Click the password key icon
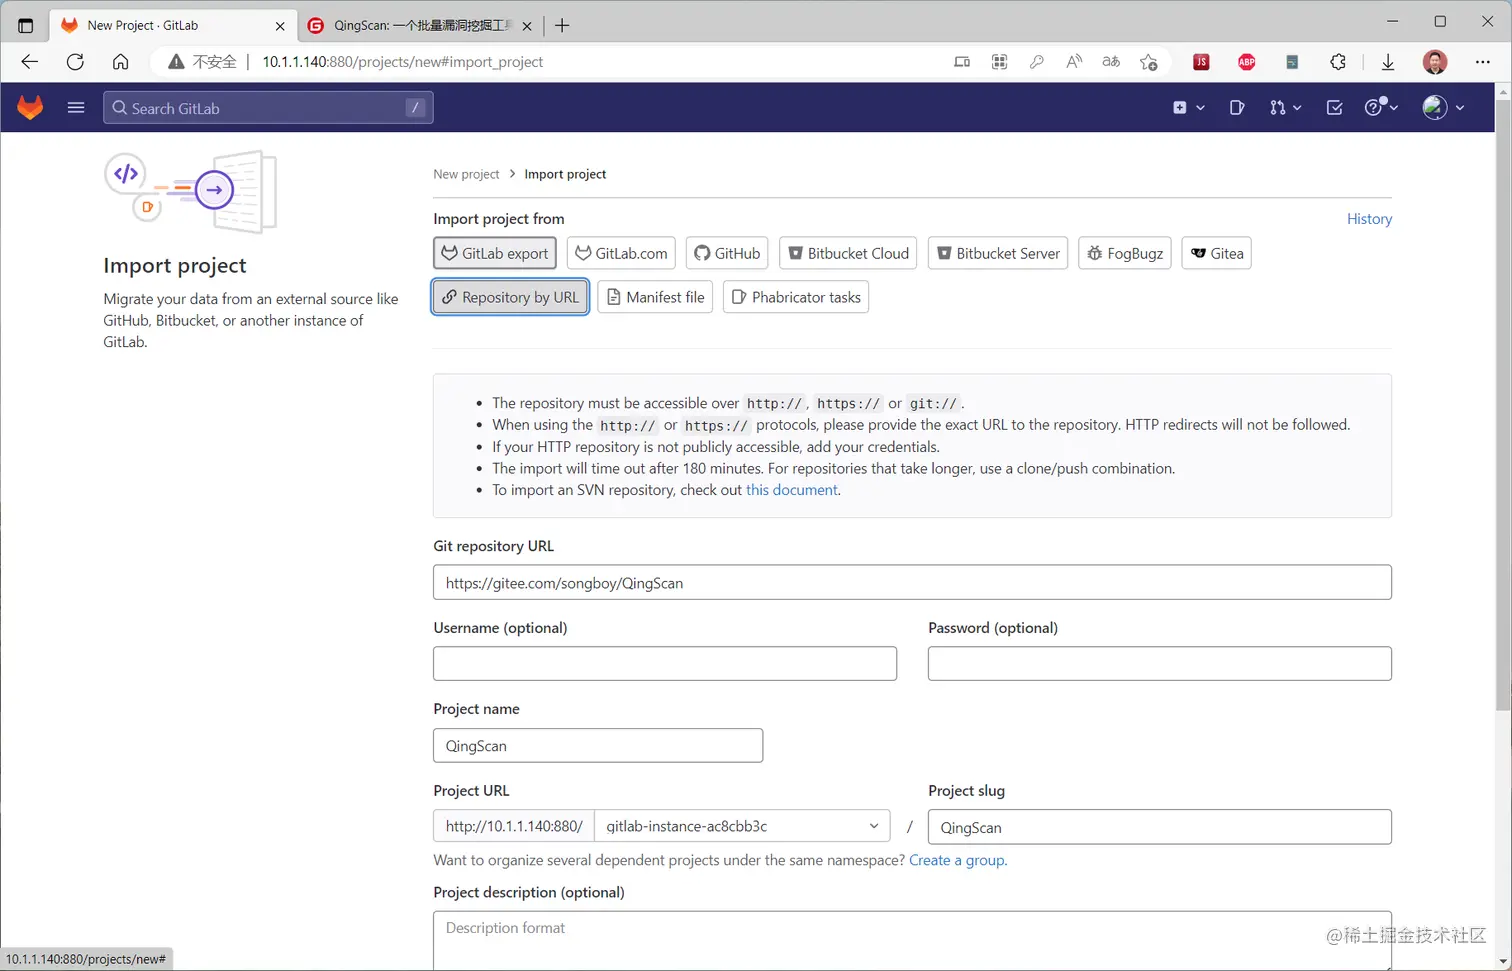1512x971 pixels. tap(1037, 62)
